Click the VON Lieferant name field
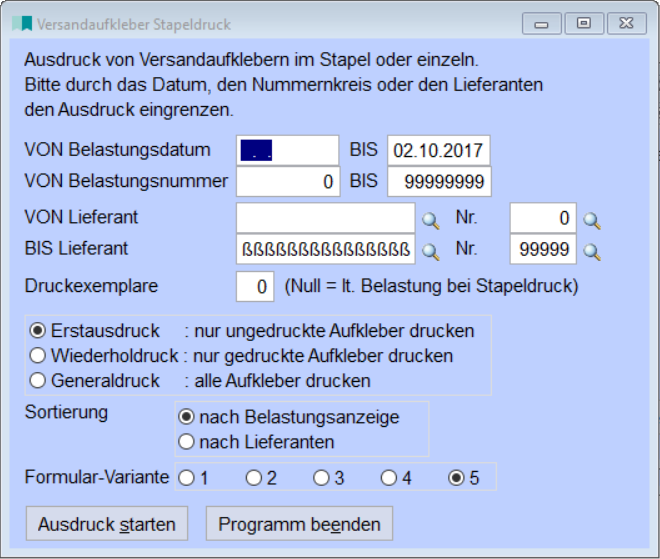This screenshot has height=559, width=660. pyautogui.click(x=326, y=218)
